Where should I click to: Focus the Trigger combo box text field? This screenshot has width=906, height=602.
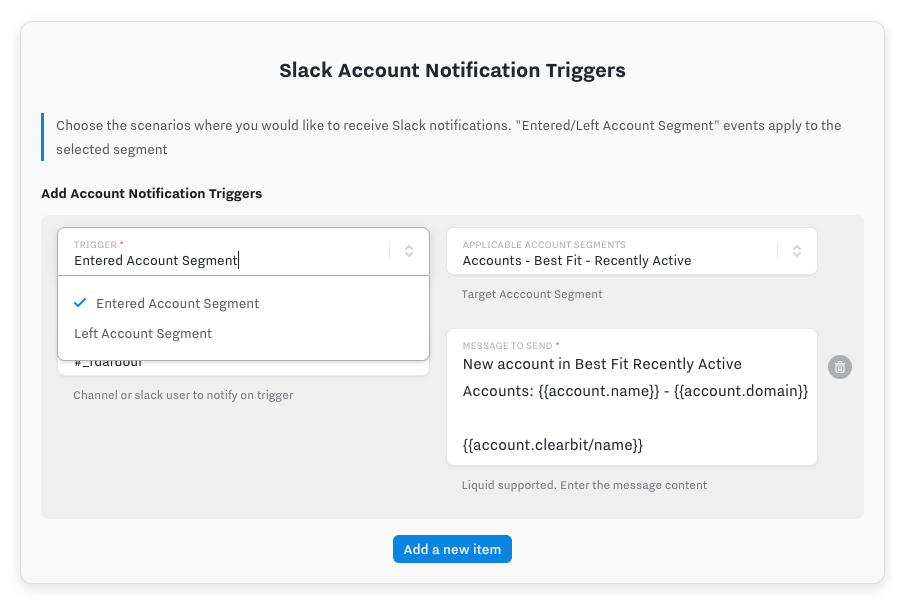point(220,260)
